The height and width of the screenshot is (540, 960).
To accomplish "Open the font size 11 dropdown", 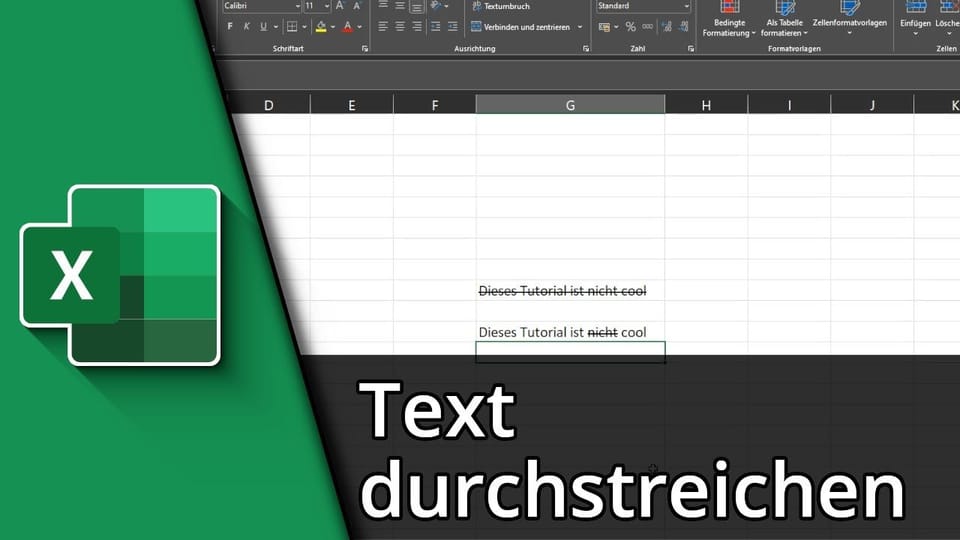I will point(326,6).
